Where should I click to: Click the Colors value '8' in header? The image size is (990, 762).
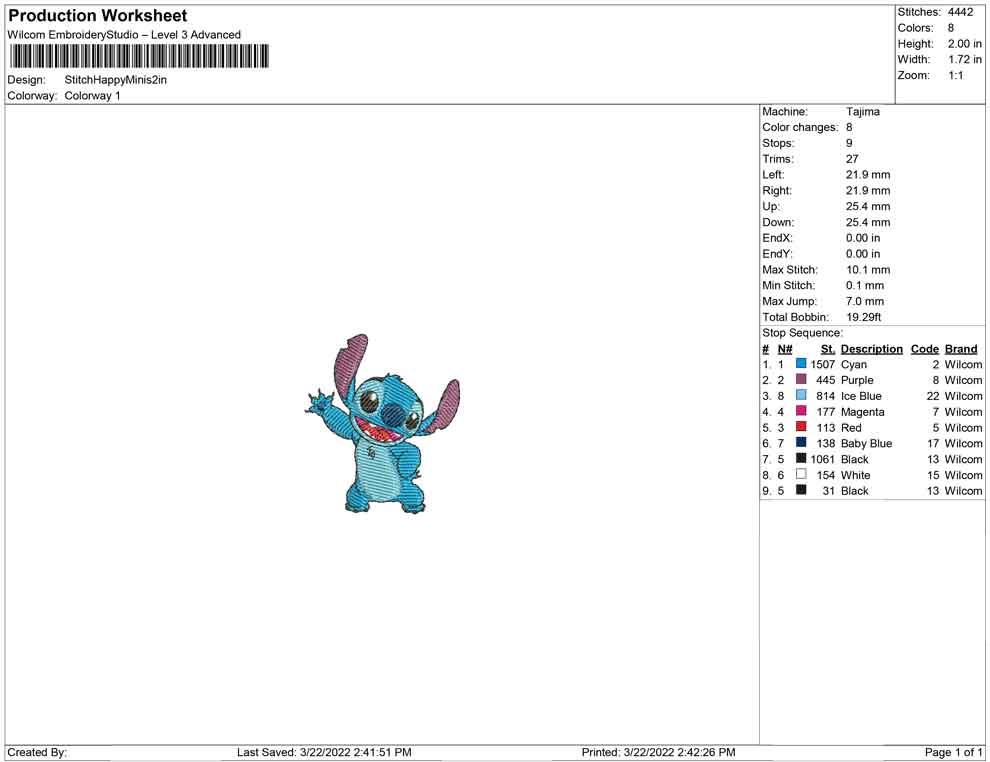click(951, 28)
